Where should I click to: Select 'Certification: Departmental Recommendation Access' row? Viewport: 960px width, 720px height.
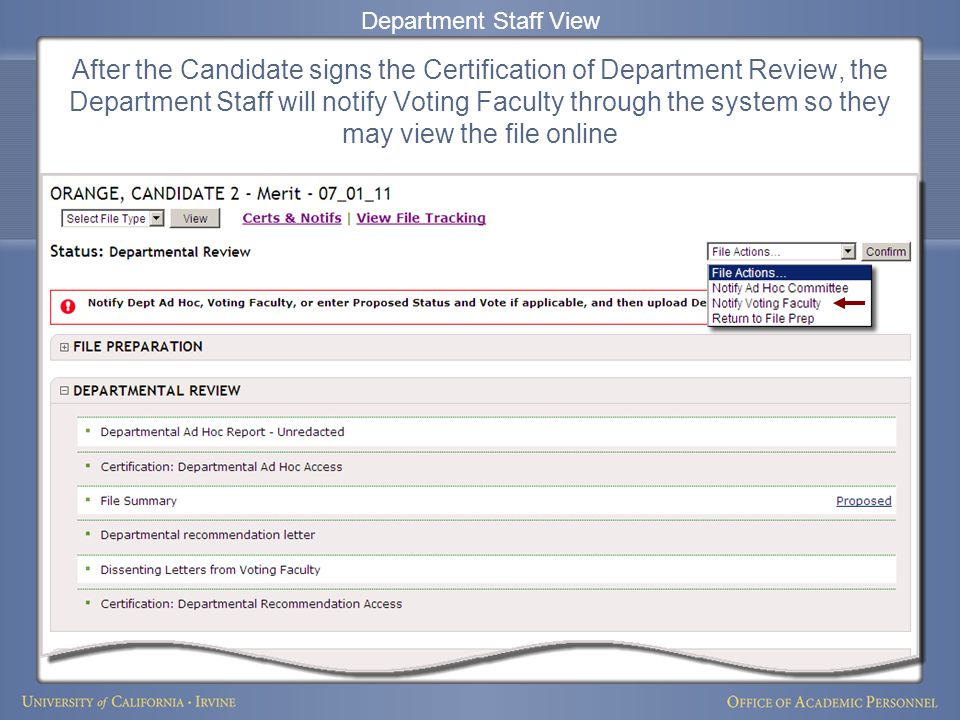pos(486,604)
